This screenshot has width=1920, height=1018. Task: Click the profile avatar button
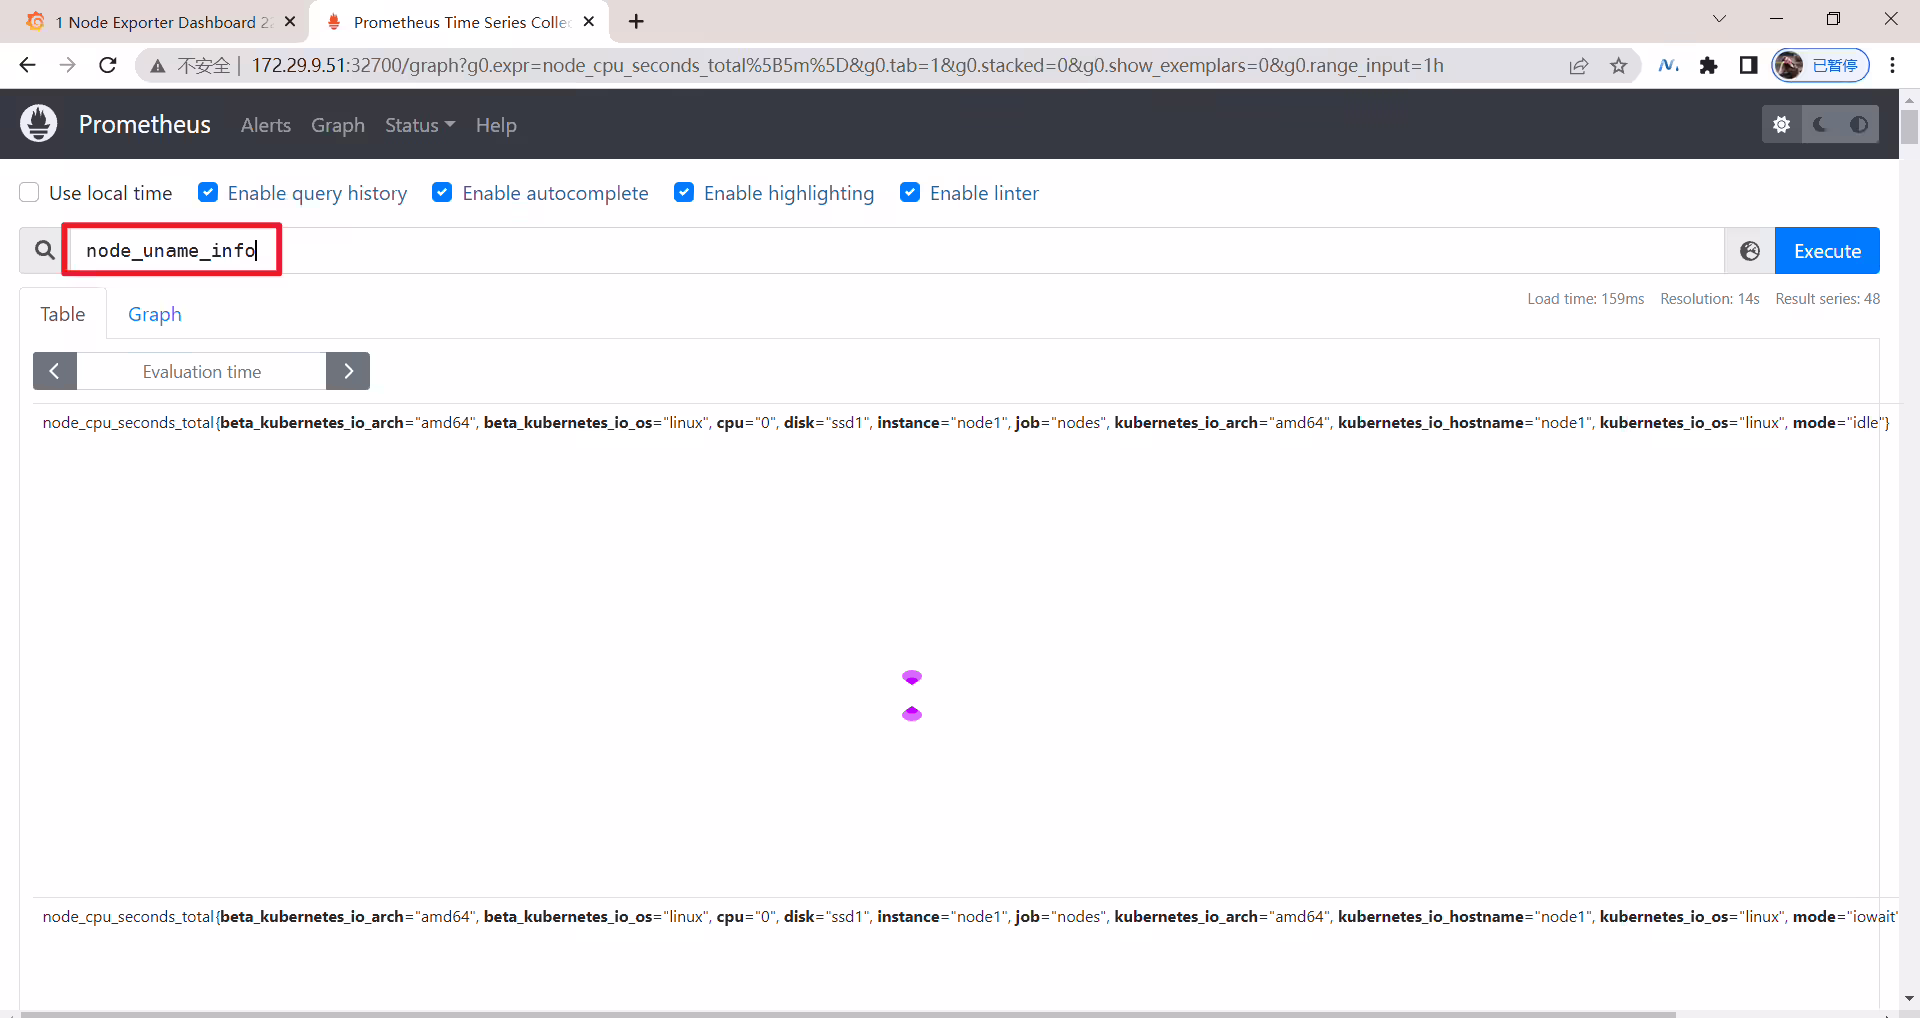pyautogui.click(x=1820, y=66)
